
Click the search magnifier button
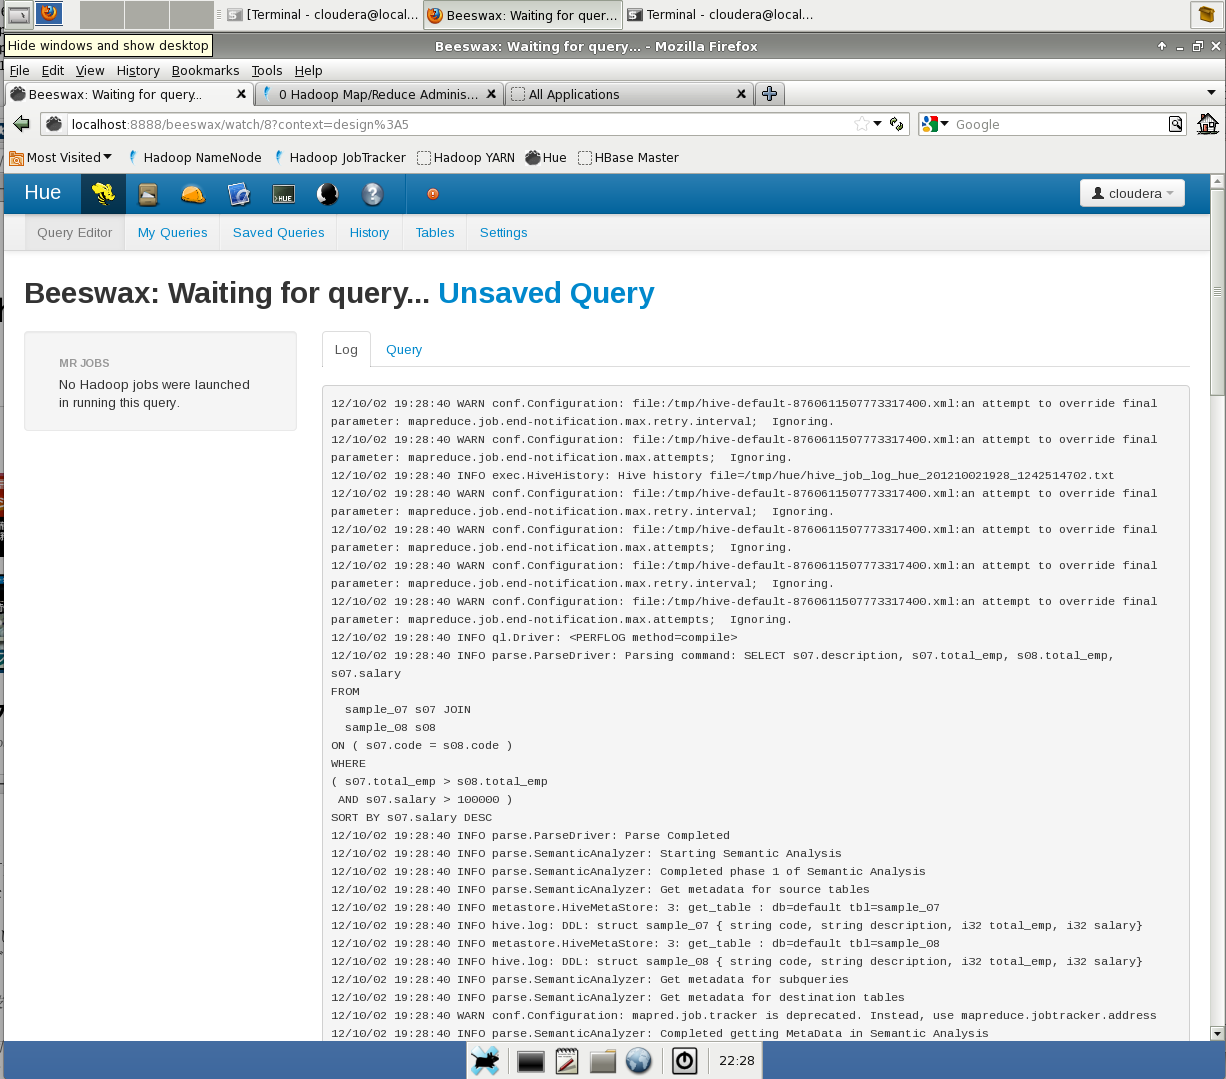(1176, 124)
